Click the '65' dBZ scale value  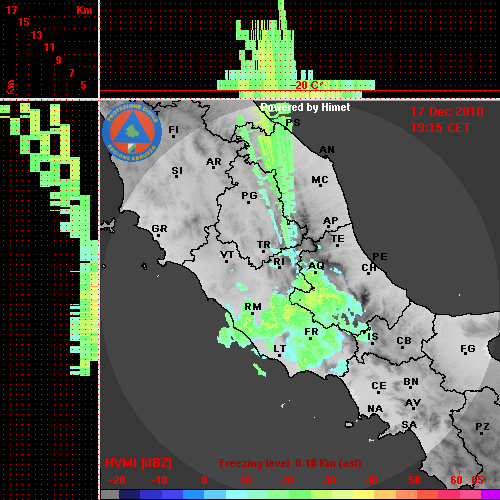[x=477, y=480]
